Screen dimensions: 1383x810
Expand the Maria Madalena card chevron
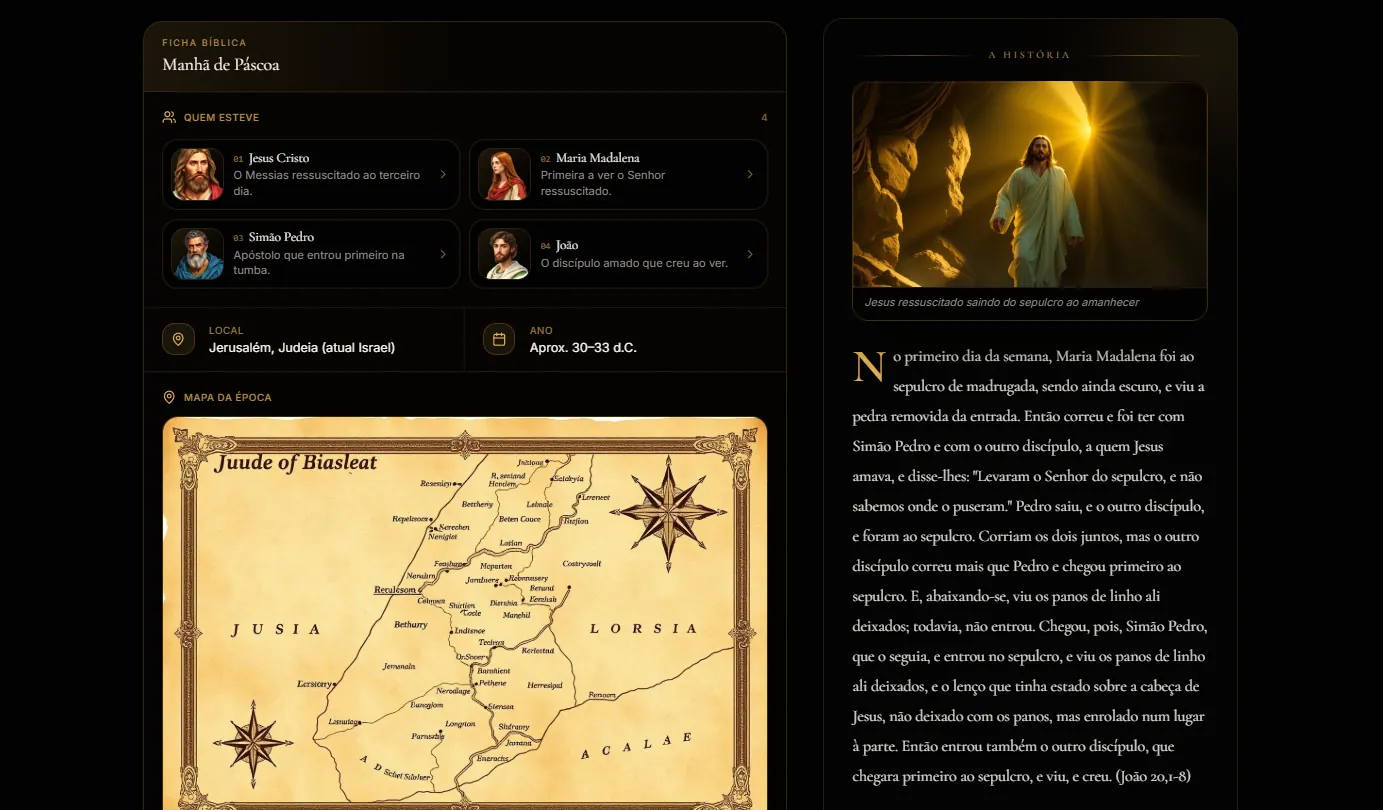click(x=750, y=174)
